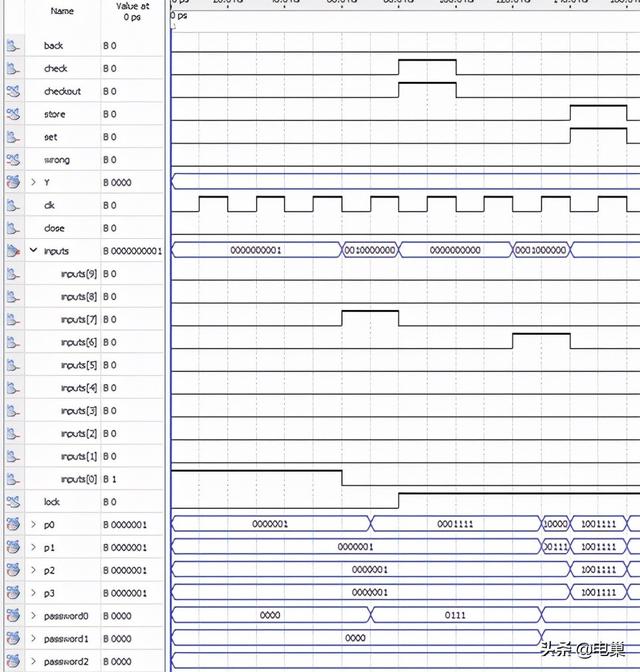Click the input pin icon beside back
Screen dimensions: 640x672
(13, 45)
